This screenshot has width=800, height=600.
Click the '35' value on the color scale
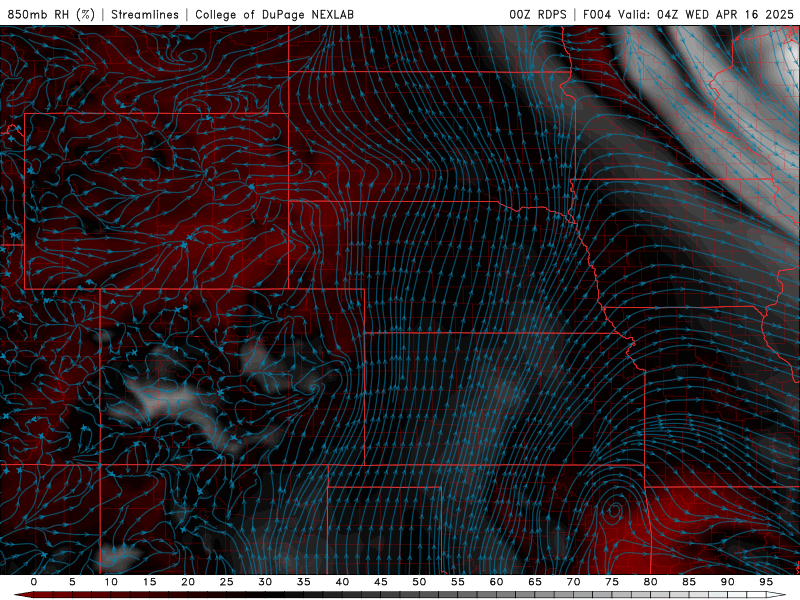coord(304,582)
